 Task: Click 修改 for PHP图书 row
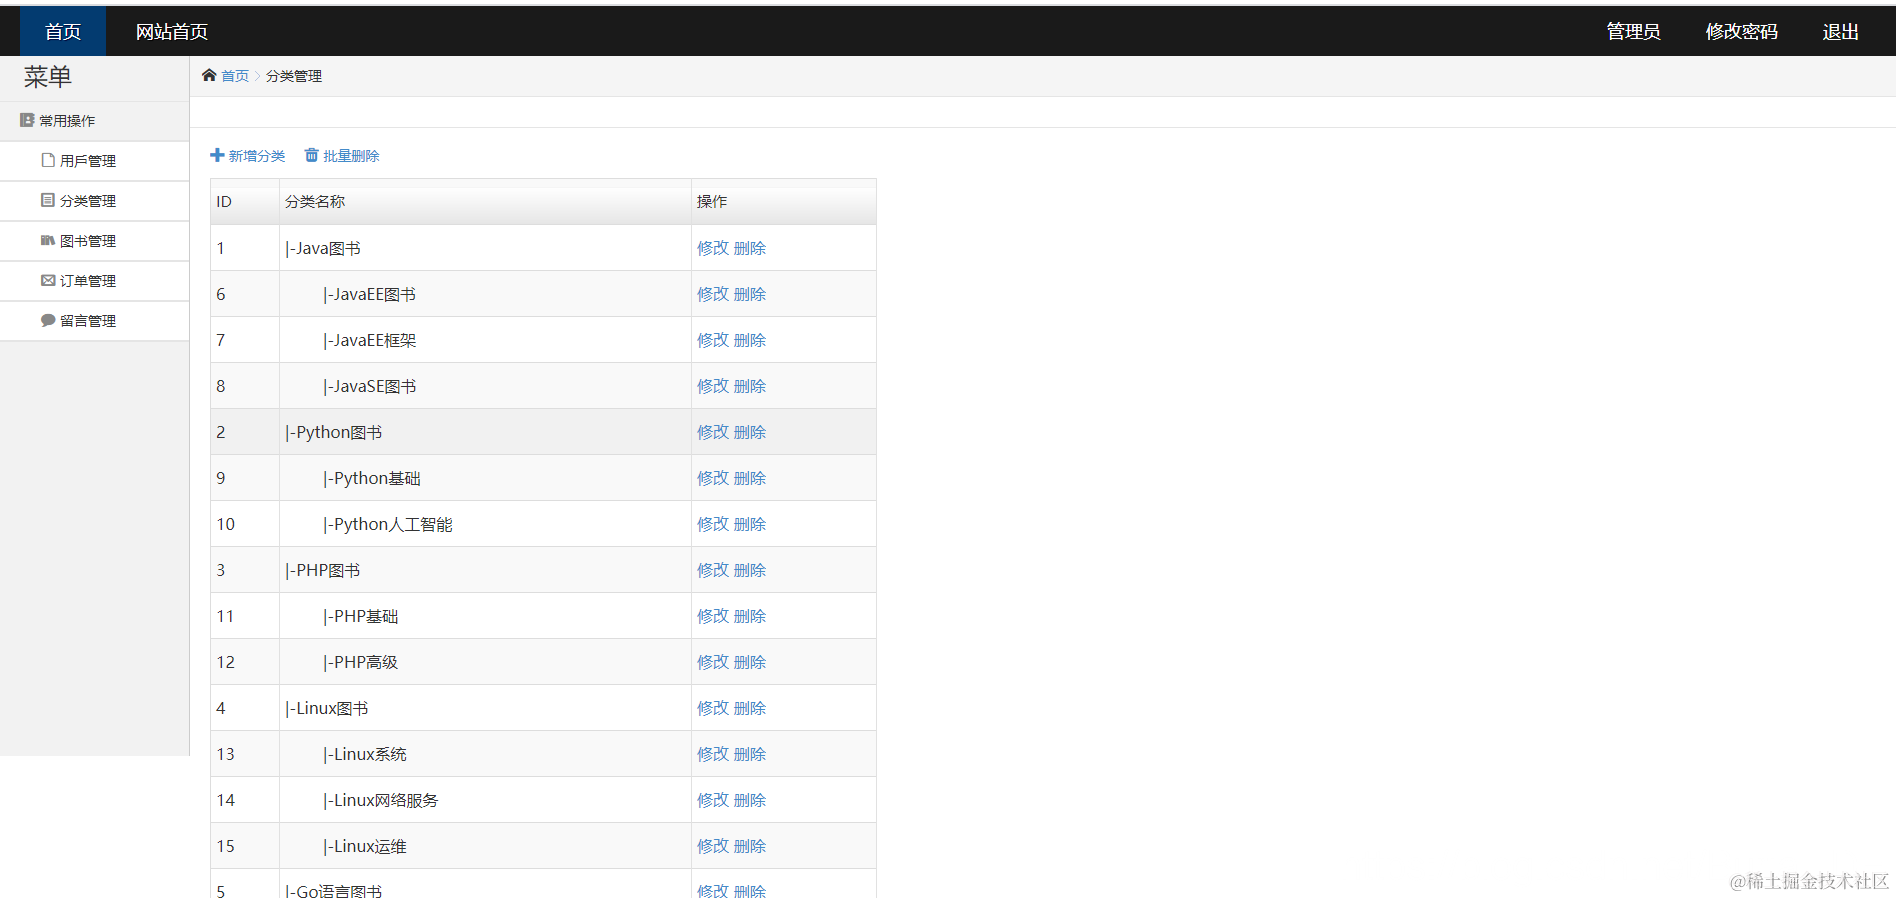pos(713,570)
